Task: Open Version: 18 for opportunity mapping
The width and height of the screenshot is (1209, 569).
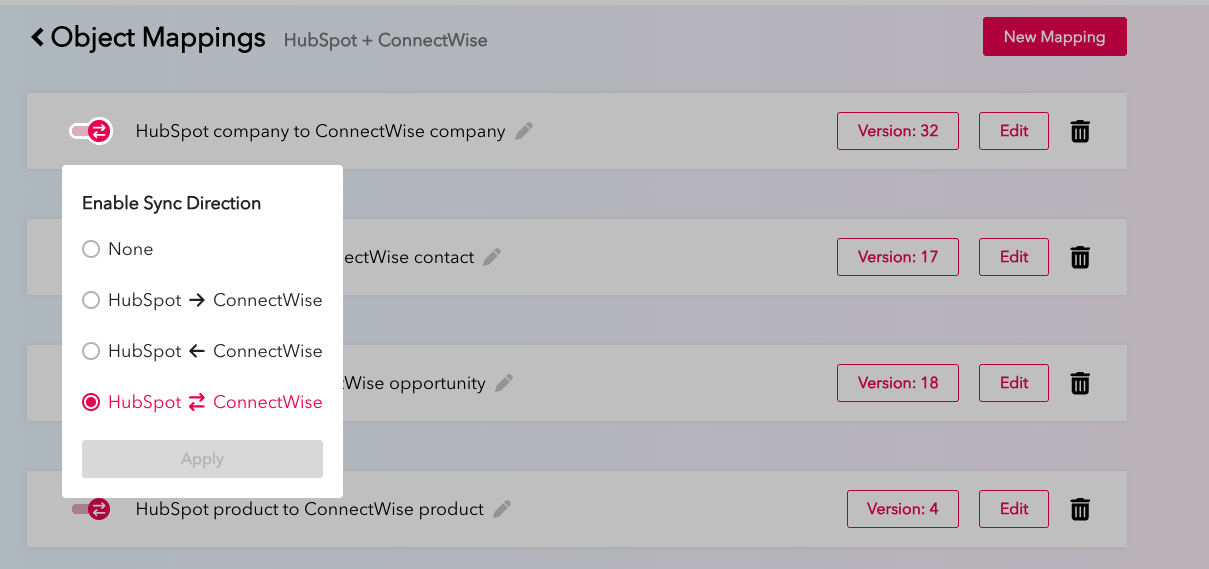Action: tap(897, 383)
